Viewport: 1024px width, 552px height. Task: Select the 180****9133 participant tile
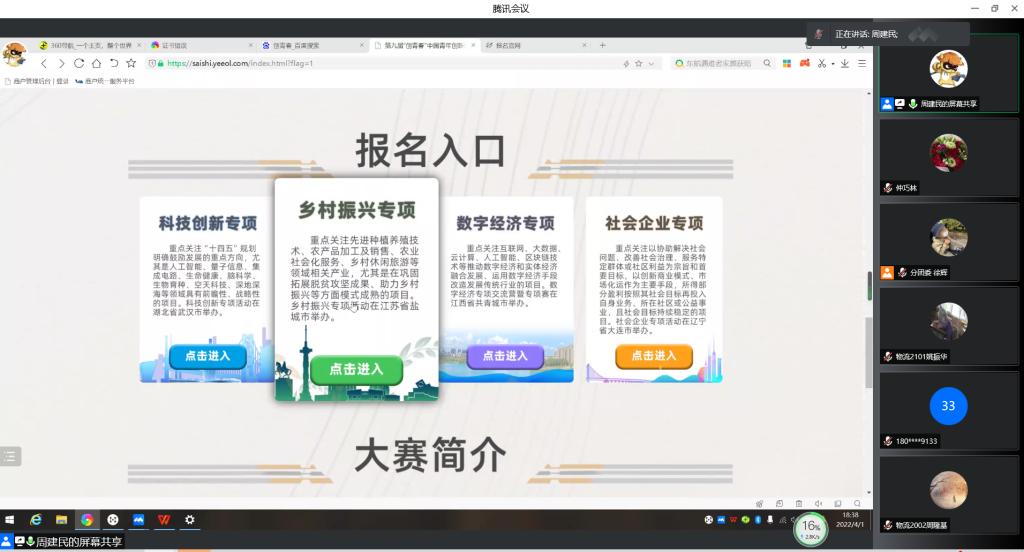[948, 410]
